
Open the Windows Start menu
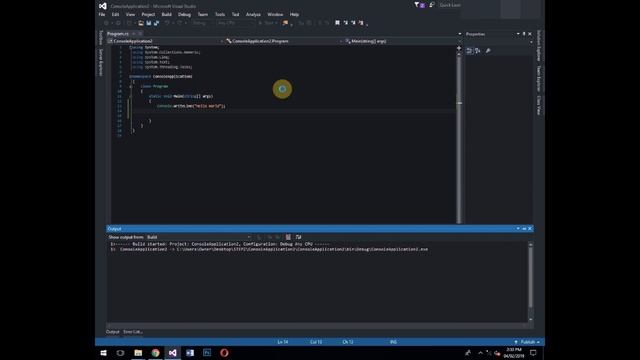pyautogui.click(x=103, y=353)
